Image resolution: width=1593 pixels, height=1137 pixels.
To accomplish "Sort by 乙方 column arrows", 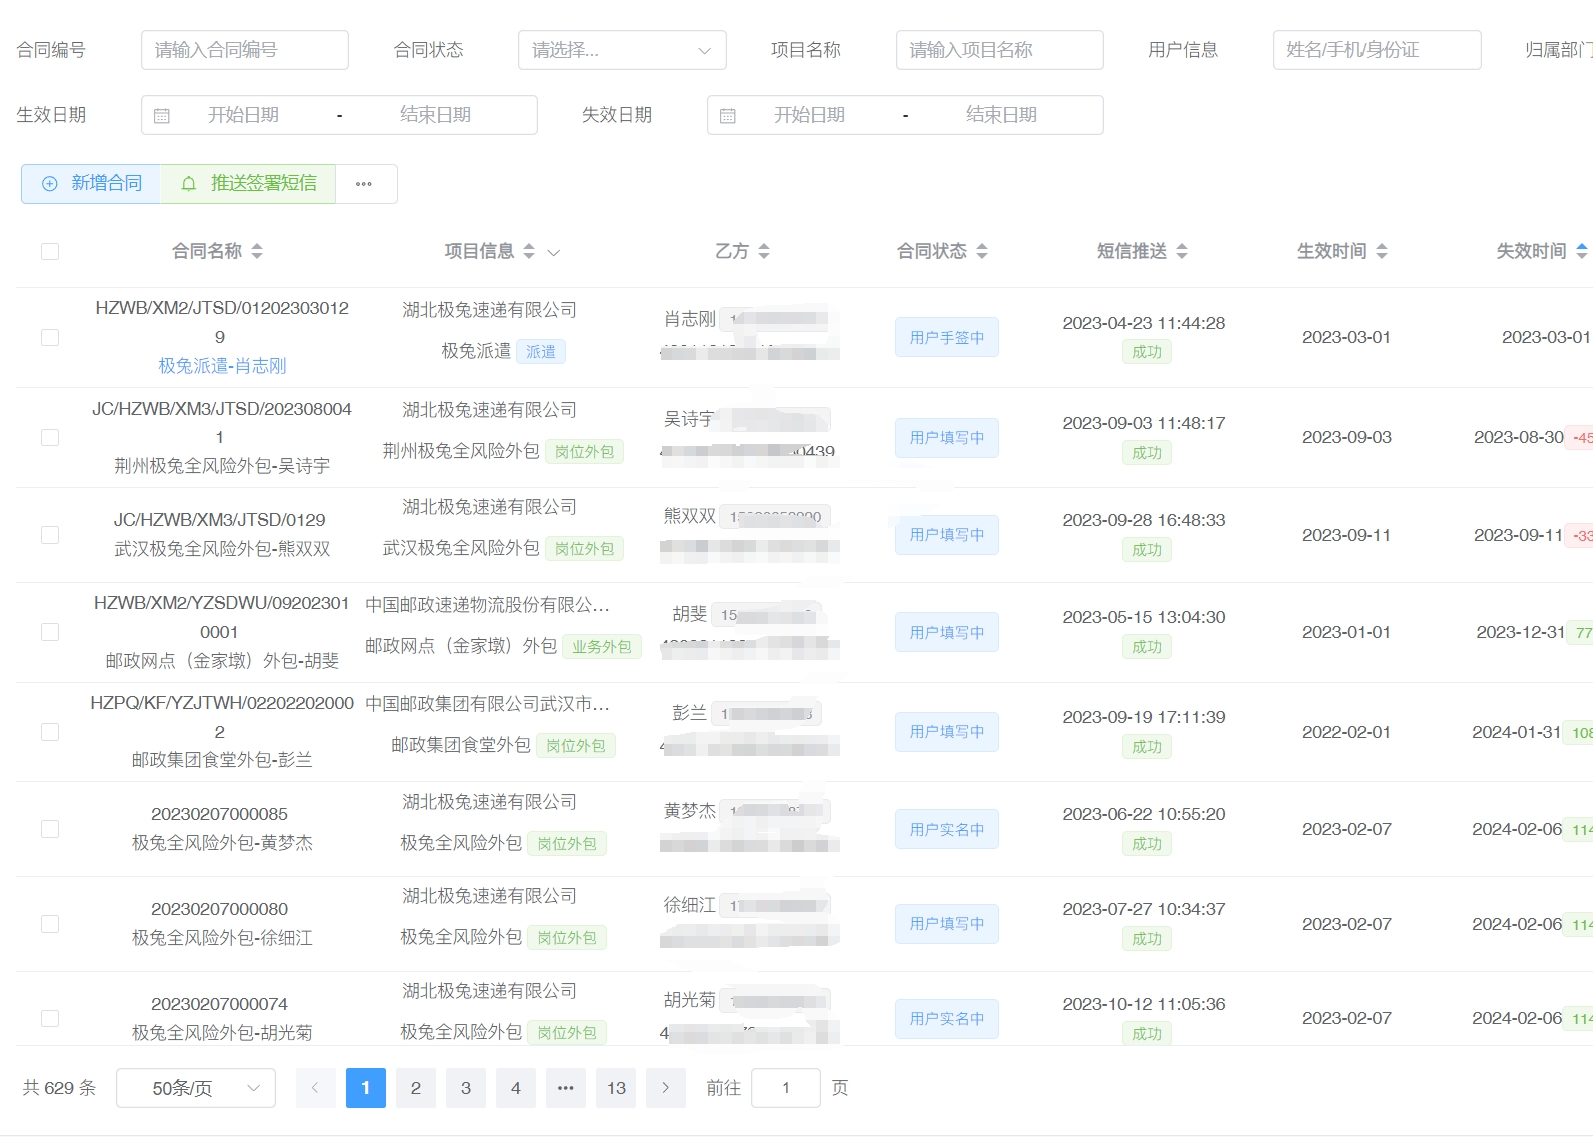I will [x=764, y=251].
